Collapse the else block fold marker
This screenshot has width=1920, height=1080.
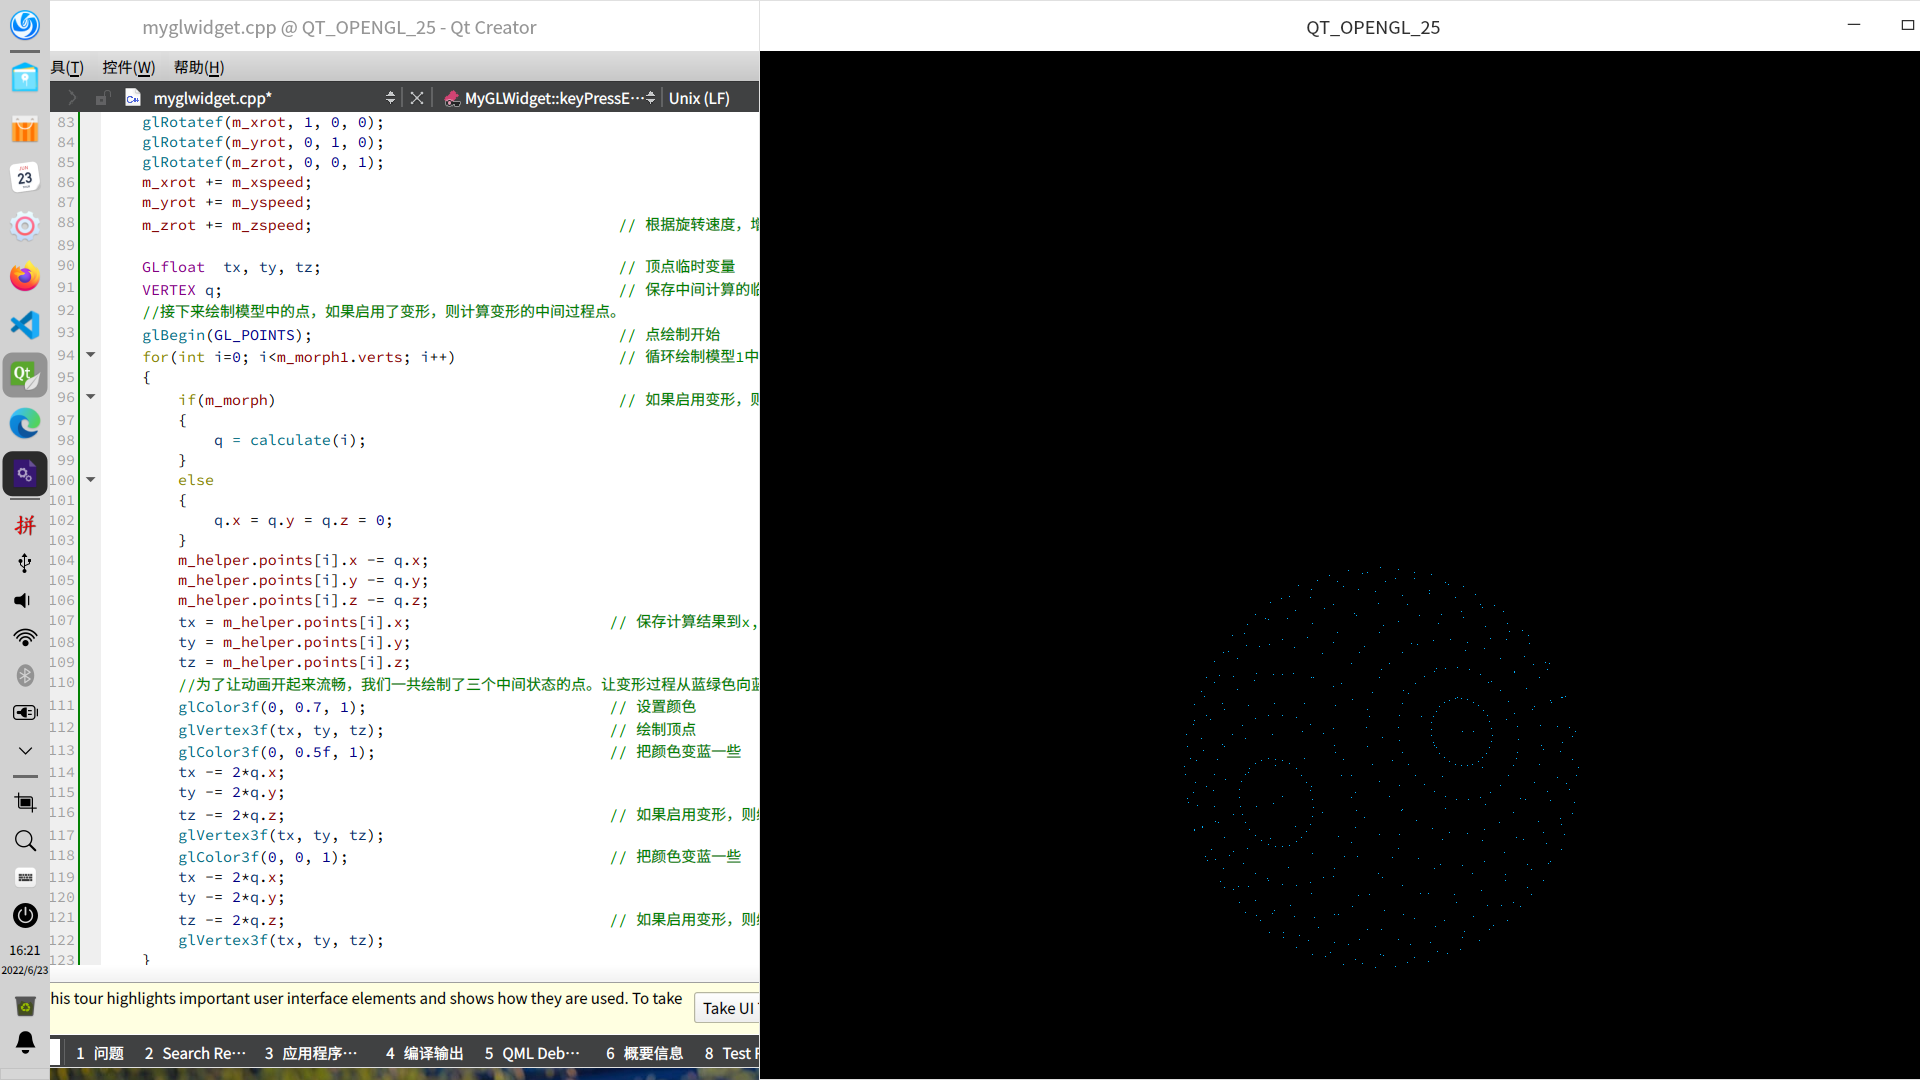click(91, 480)
